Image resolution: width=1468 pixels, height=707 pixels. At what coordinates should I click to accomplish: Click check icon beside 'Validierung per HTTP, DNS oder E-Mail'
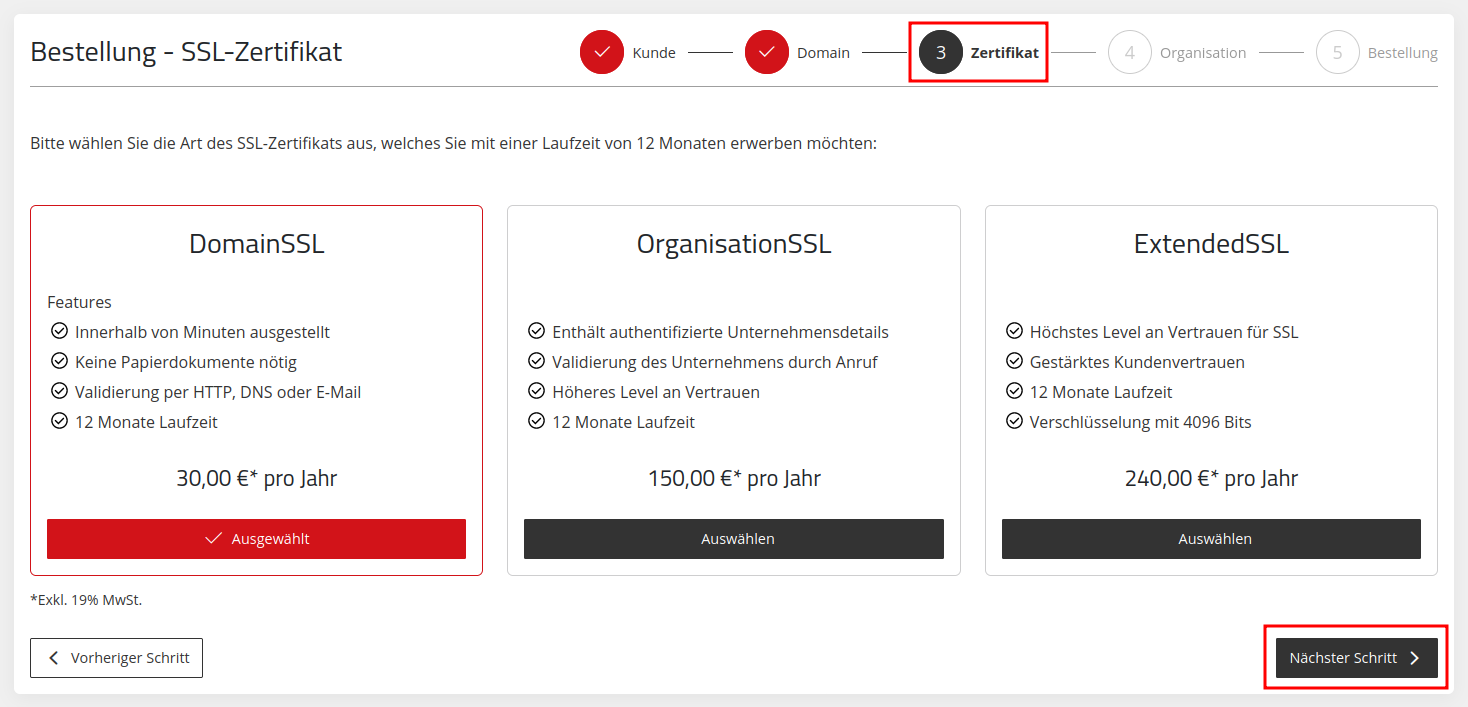[x=59, y=391]
